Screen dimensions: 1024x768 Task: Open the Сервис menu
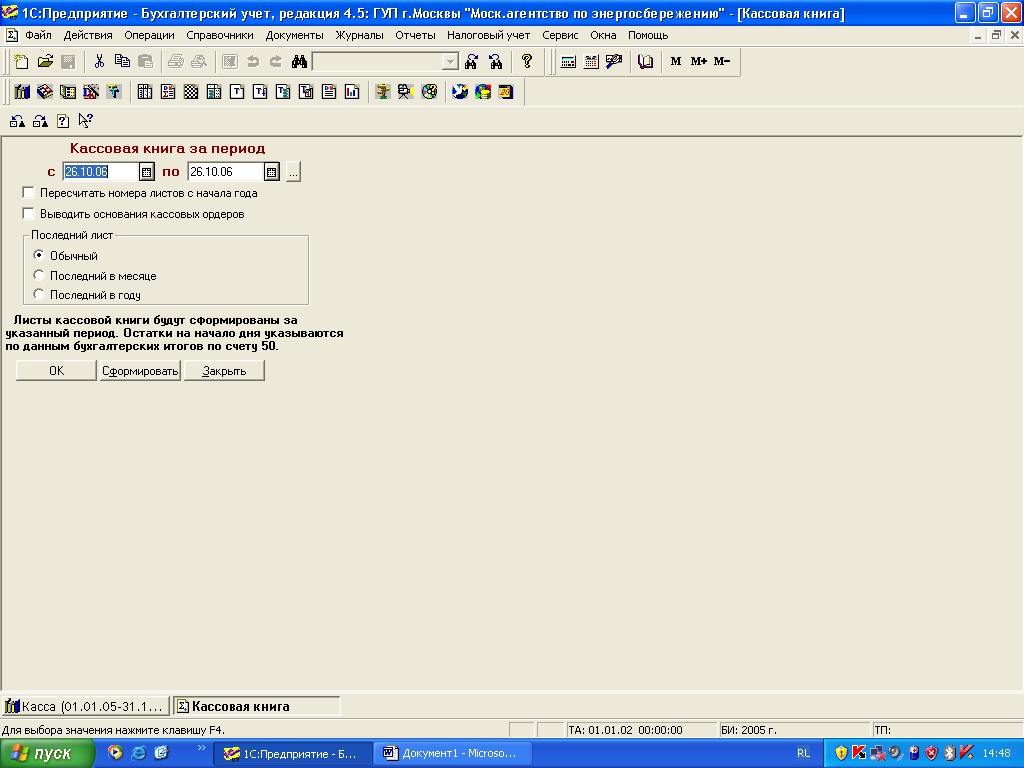(560, 35)
